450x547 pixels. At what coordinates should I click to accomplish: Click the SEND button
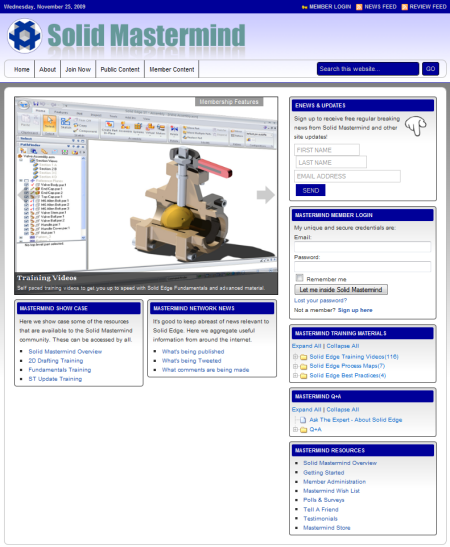pyautogui.click(x=310, y=190)
